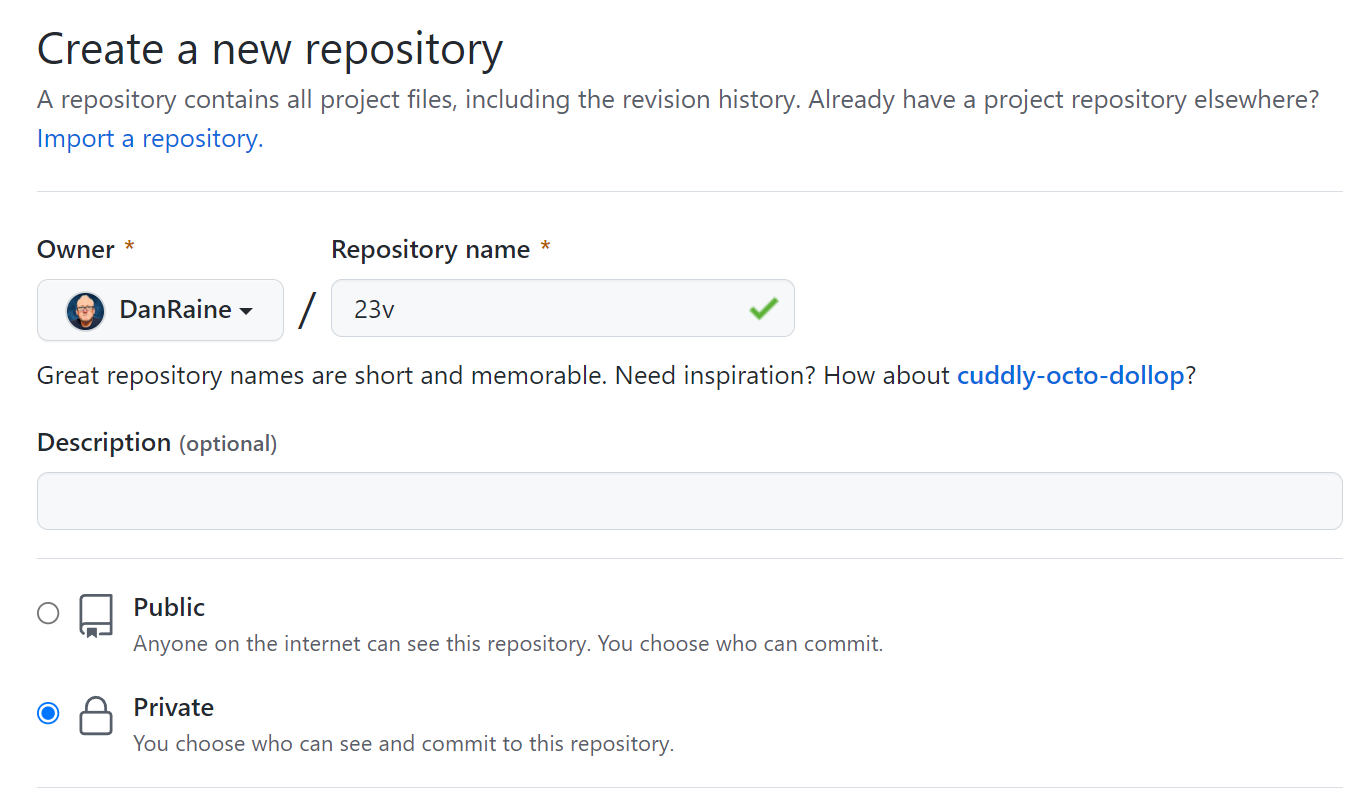Image resolution: width=1368 pixels, height=807 pixels.
Task: Click the DanRaine avatar picture
Action: point(86,311)
